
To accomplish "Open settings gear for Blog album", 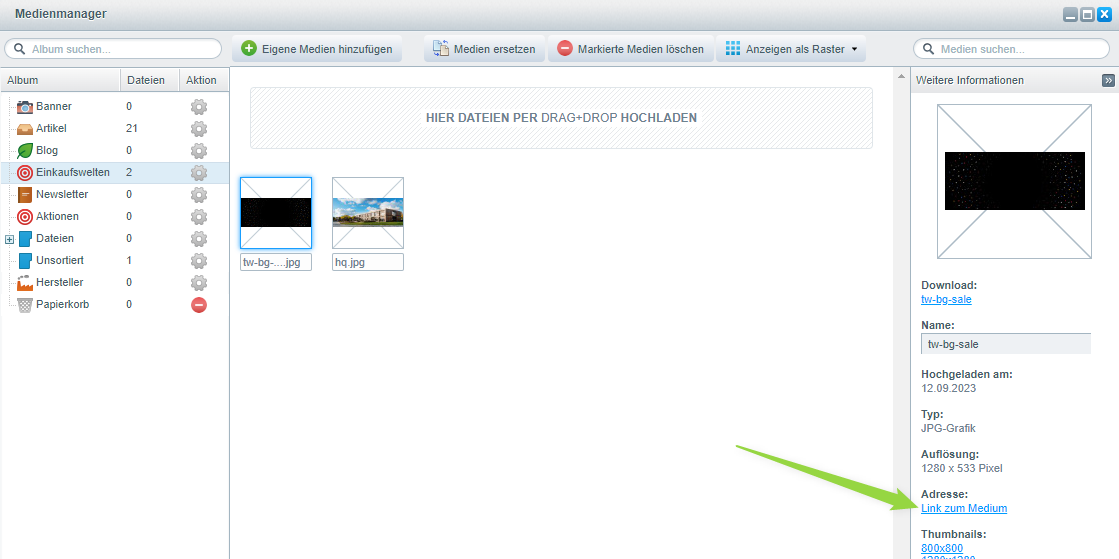I will click(198, 151).
